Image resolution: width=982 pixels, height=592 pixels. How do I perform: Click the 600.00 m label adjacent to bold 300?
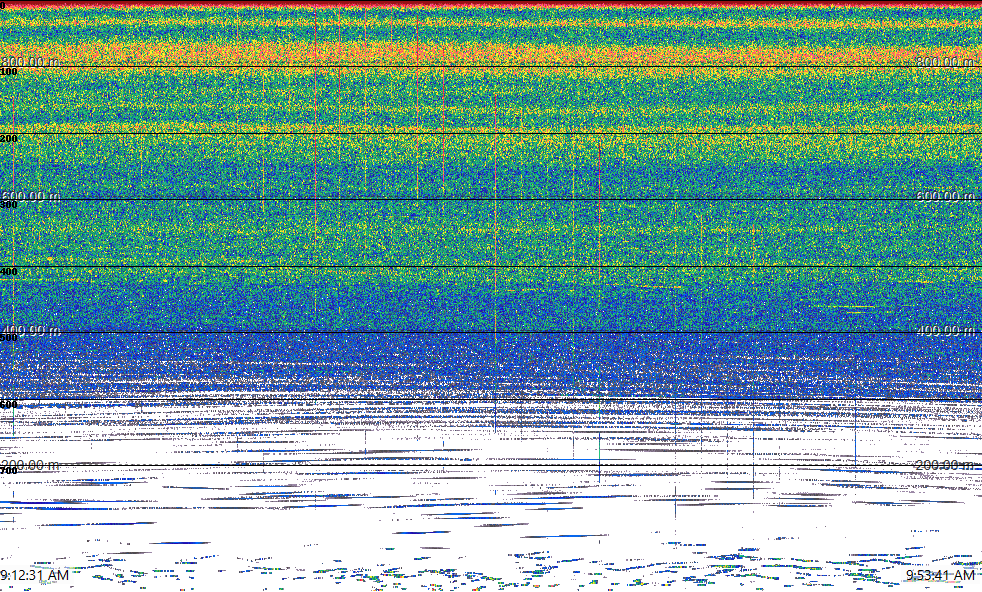point(30,195)
